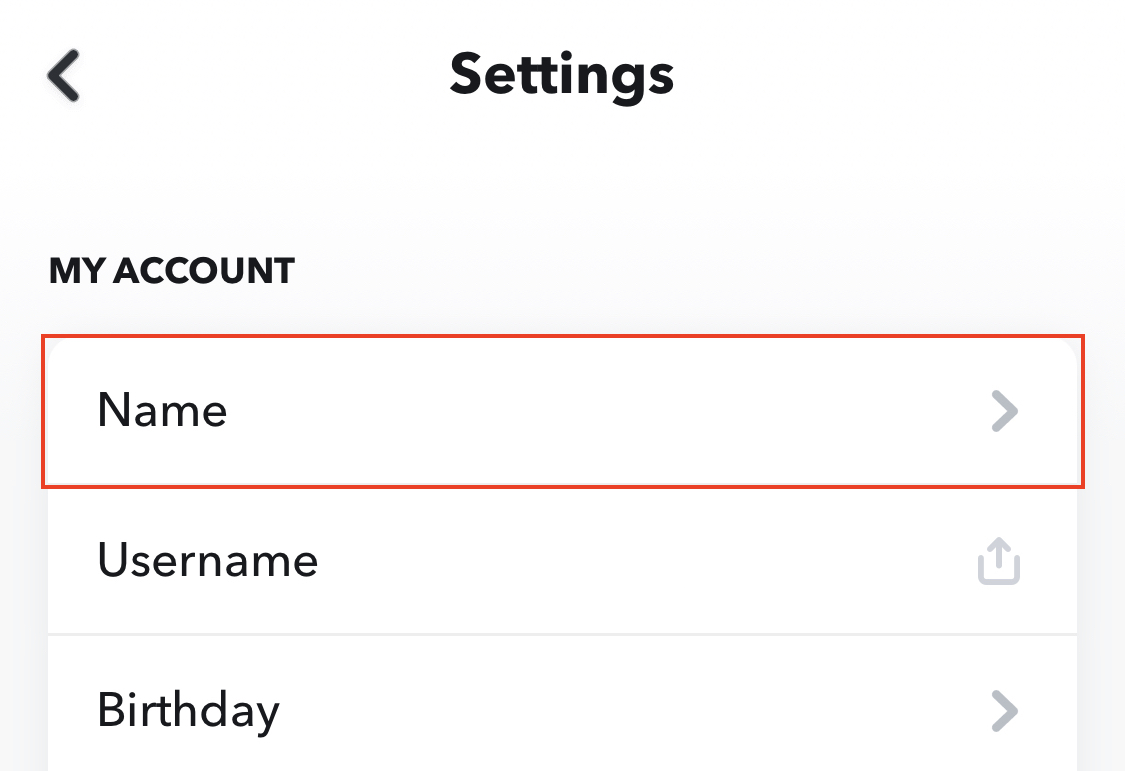Tap the Username label text

pyautogui.click(x=207, y=560)
